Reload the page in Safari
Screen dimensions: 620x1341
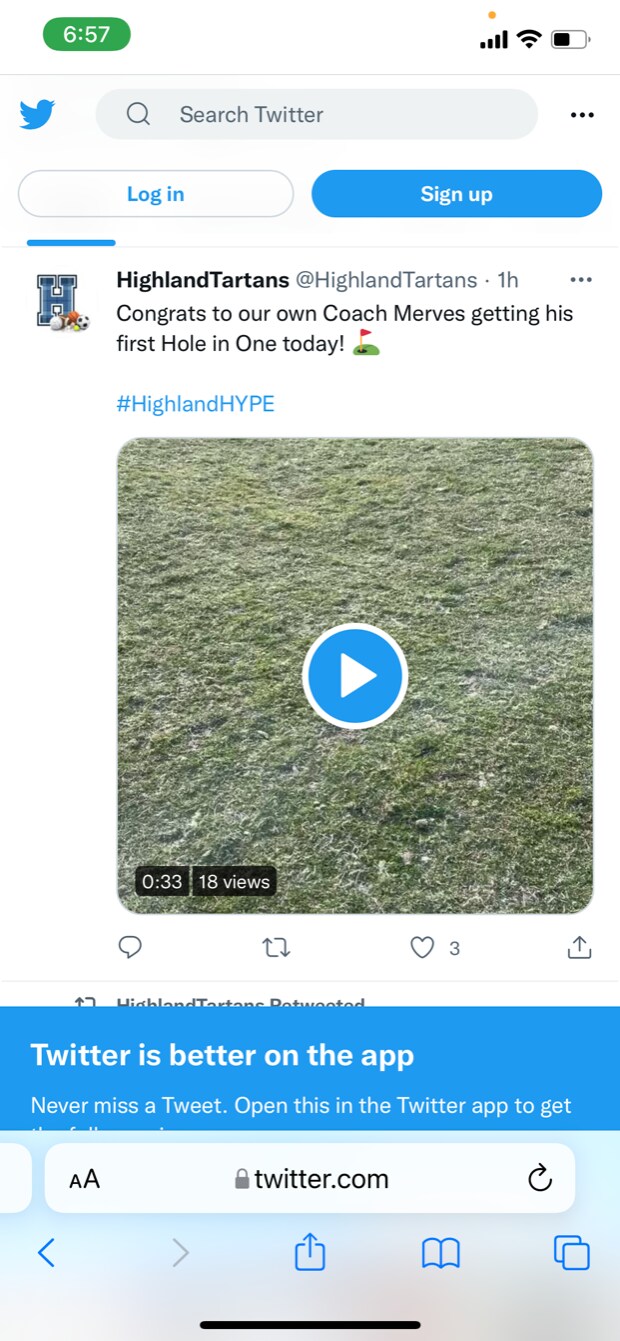[x=540, y=1178]
